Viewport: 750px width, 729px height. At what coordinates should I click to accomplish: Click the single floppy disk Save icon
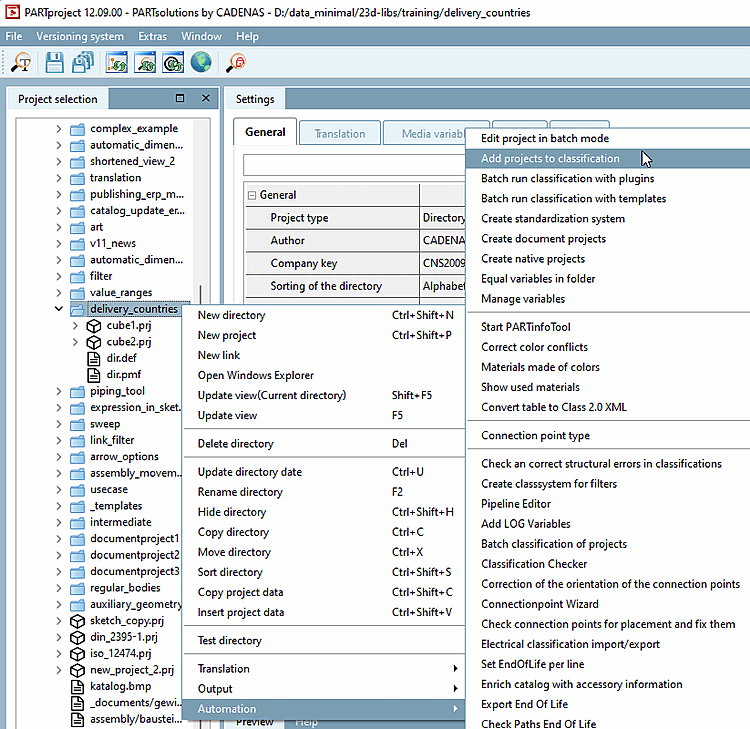point(54,63)
